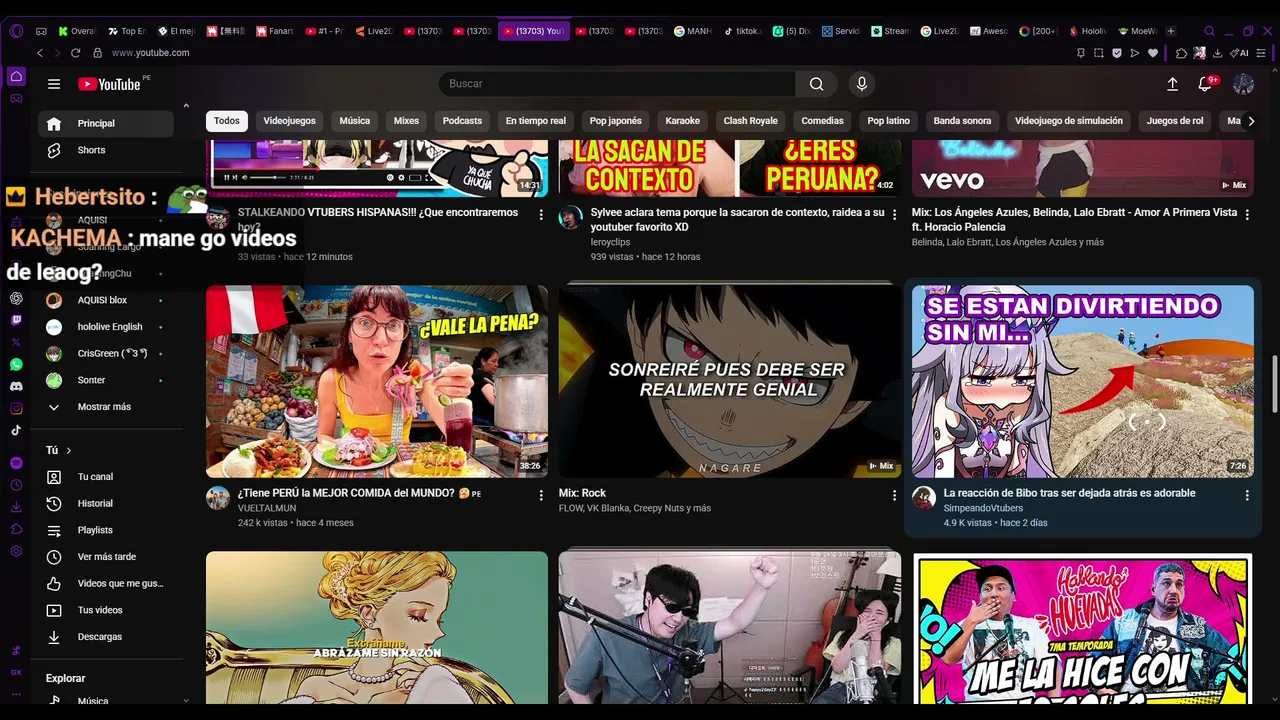Open VUELTALMUN channel name link
The height and width of the screenshot is (720, 1280).
[x=267, y=508]
